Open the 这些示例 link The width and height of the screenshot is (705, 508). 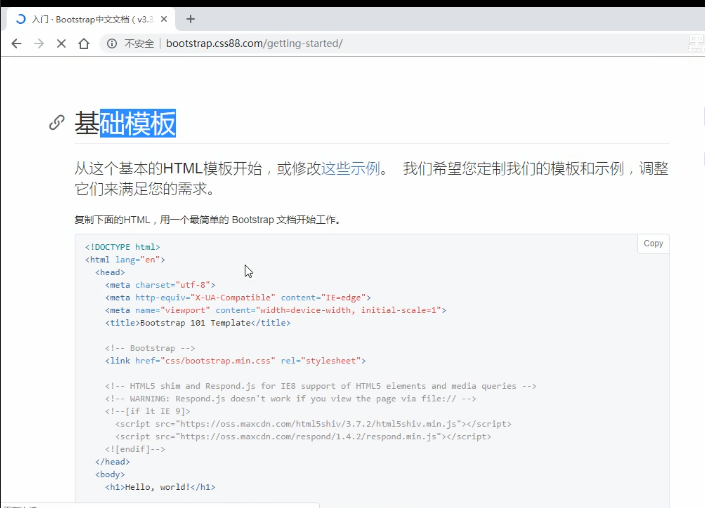[x=351, y=169]
